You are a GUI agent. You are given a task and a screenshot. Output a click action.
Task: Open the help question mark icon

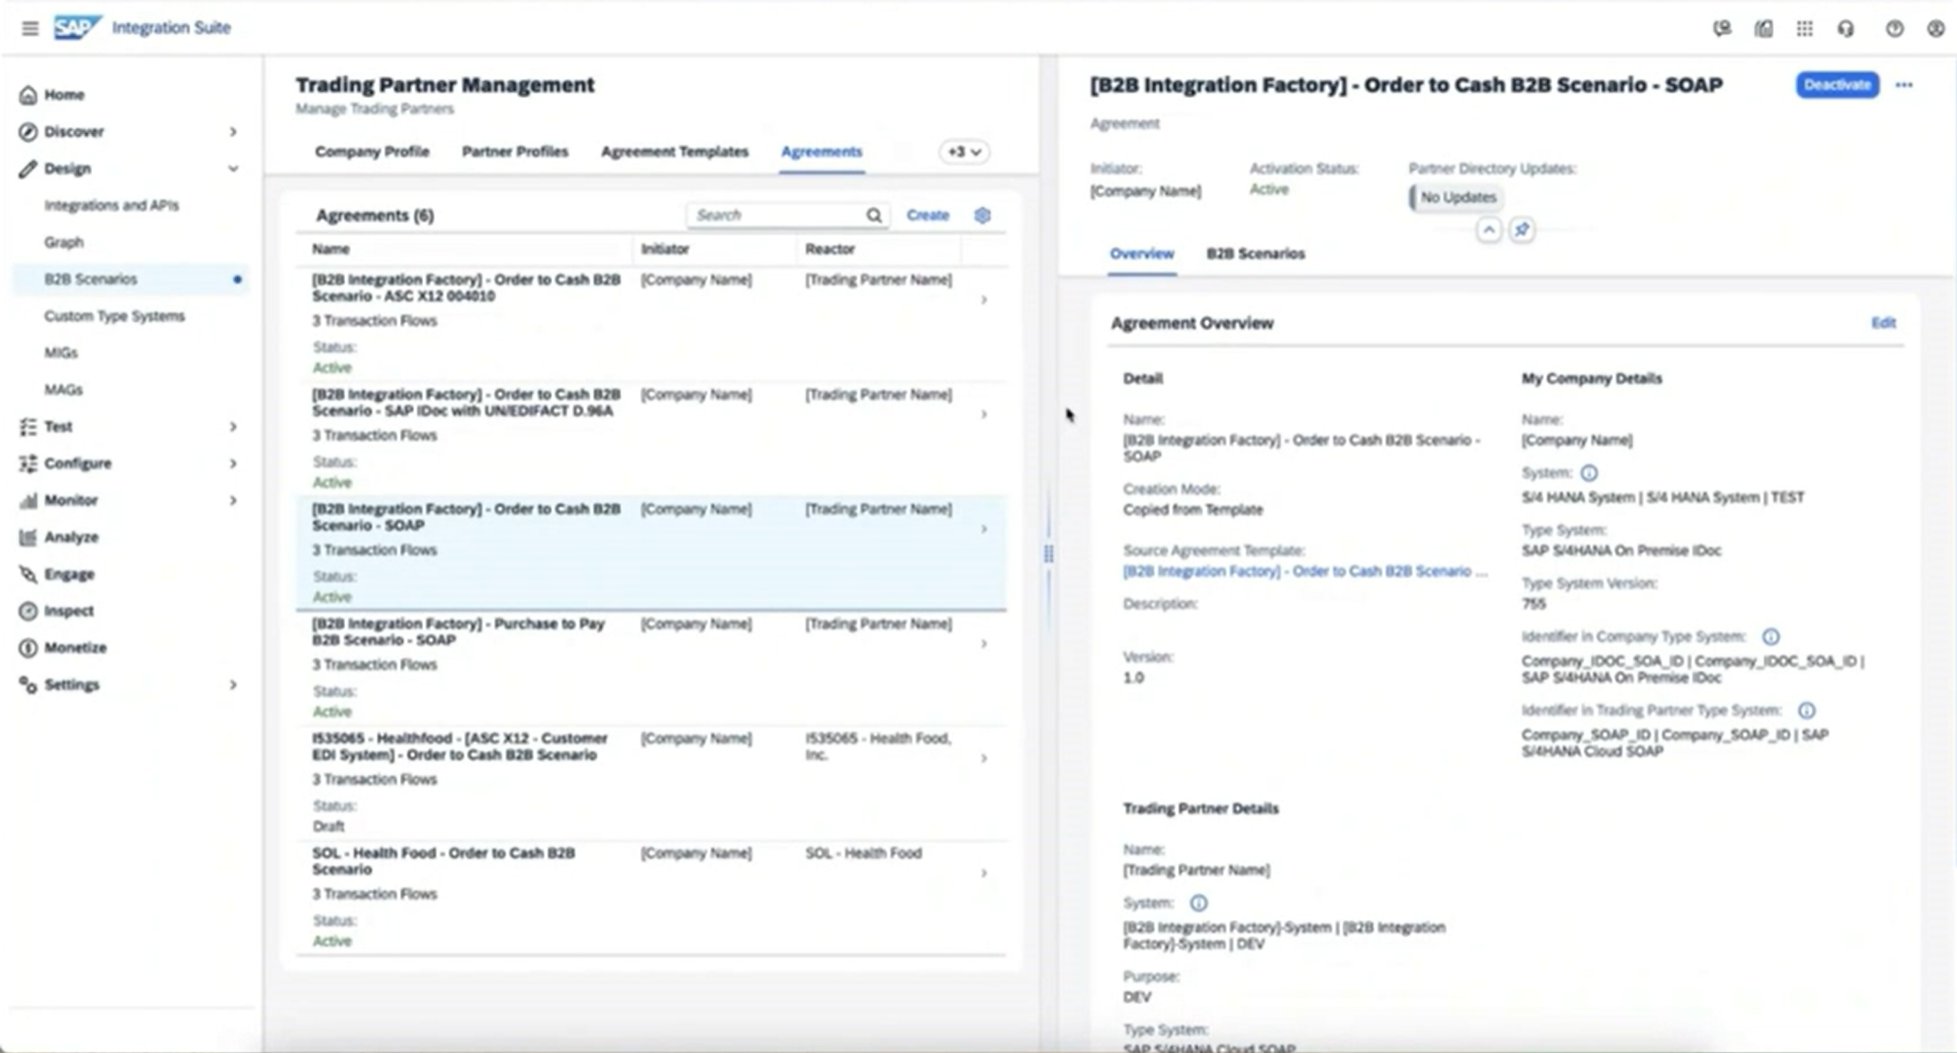tap(1894, 29)
